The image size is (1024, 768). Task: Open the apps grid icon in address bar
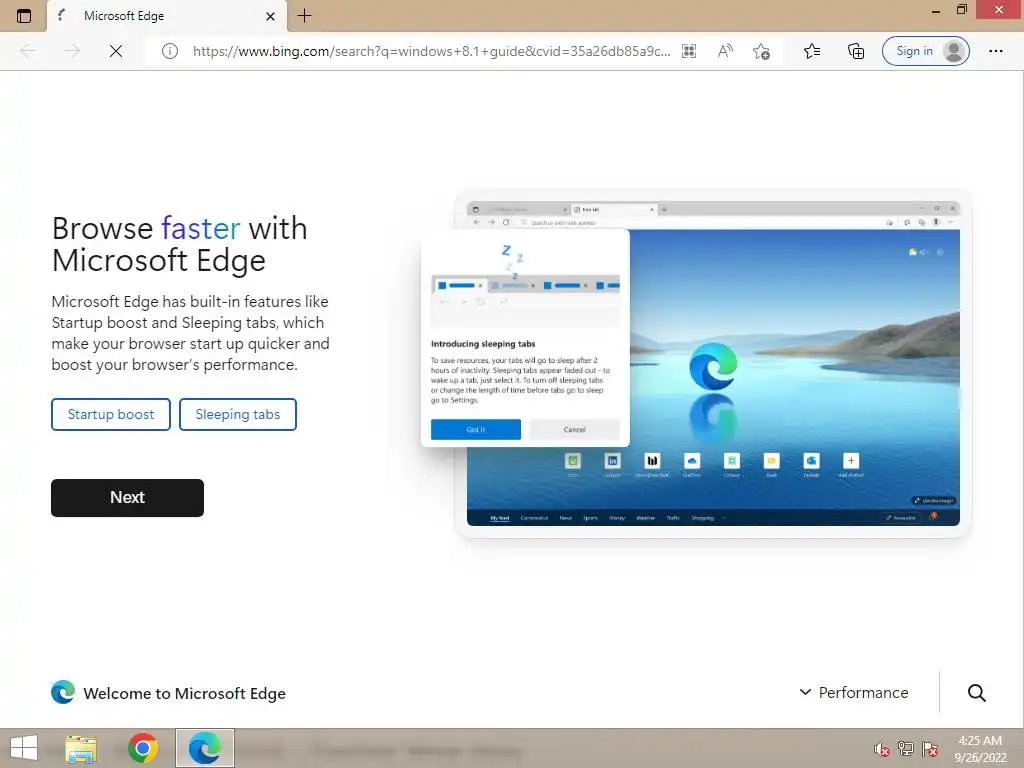point(689,51)
